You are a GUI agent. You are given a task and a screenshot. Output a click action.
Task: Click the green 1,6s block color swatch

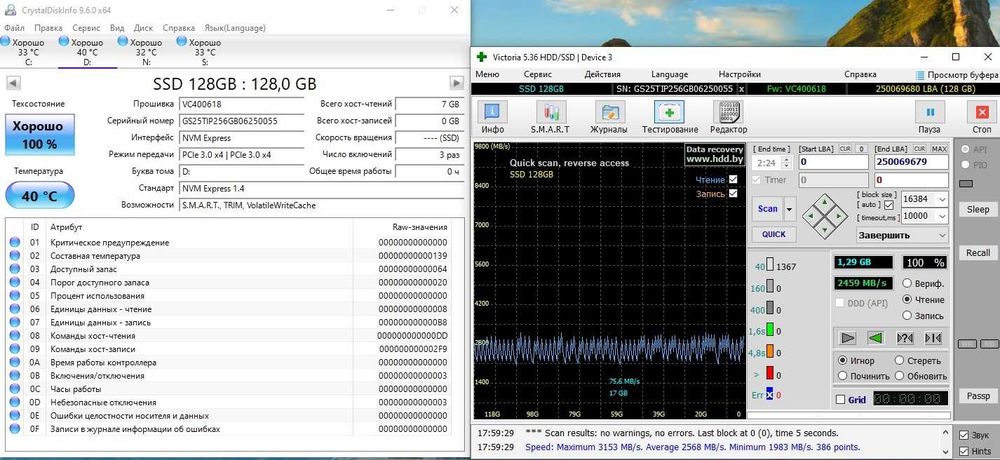(x=770, y=330)
